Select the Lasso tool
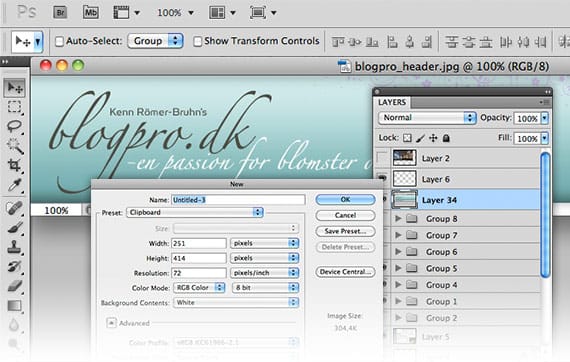Screen dimensions: 570x362 [x=15, y=126]
